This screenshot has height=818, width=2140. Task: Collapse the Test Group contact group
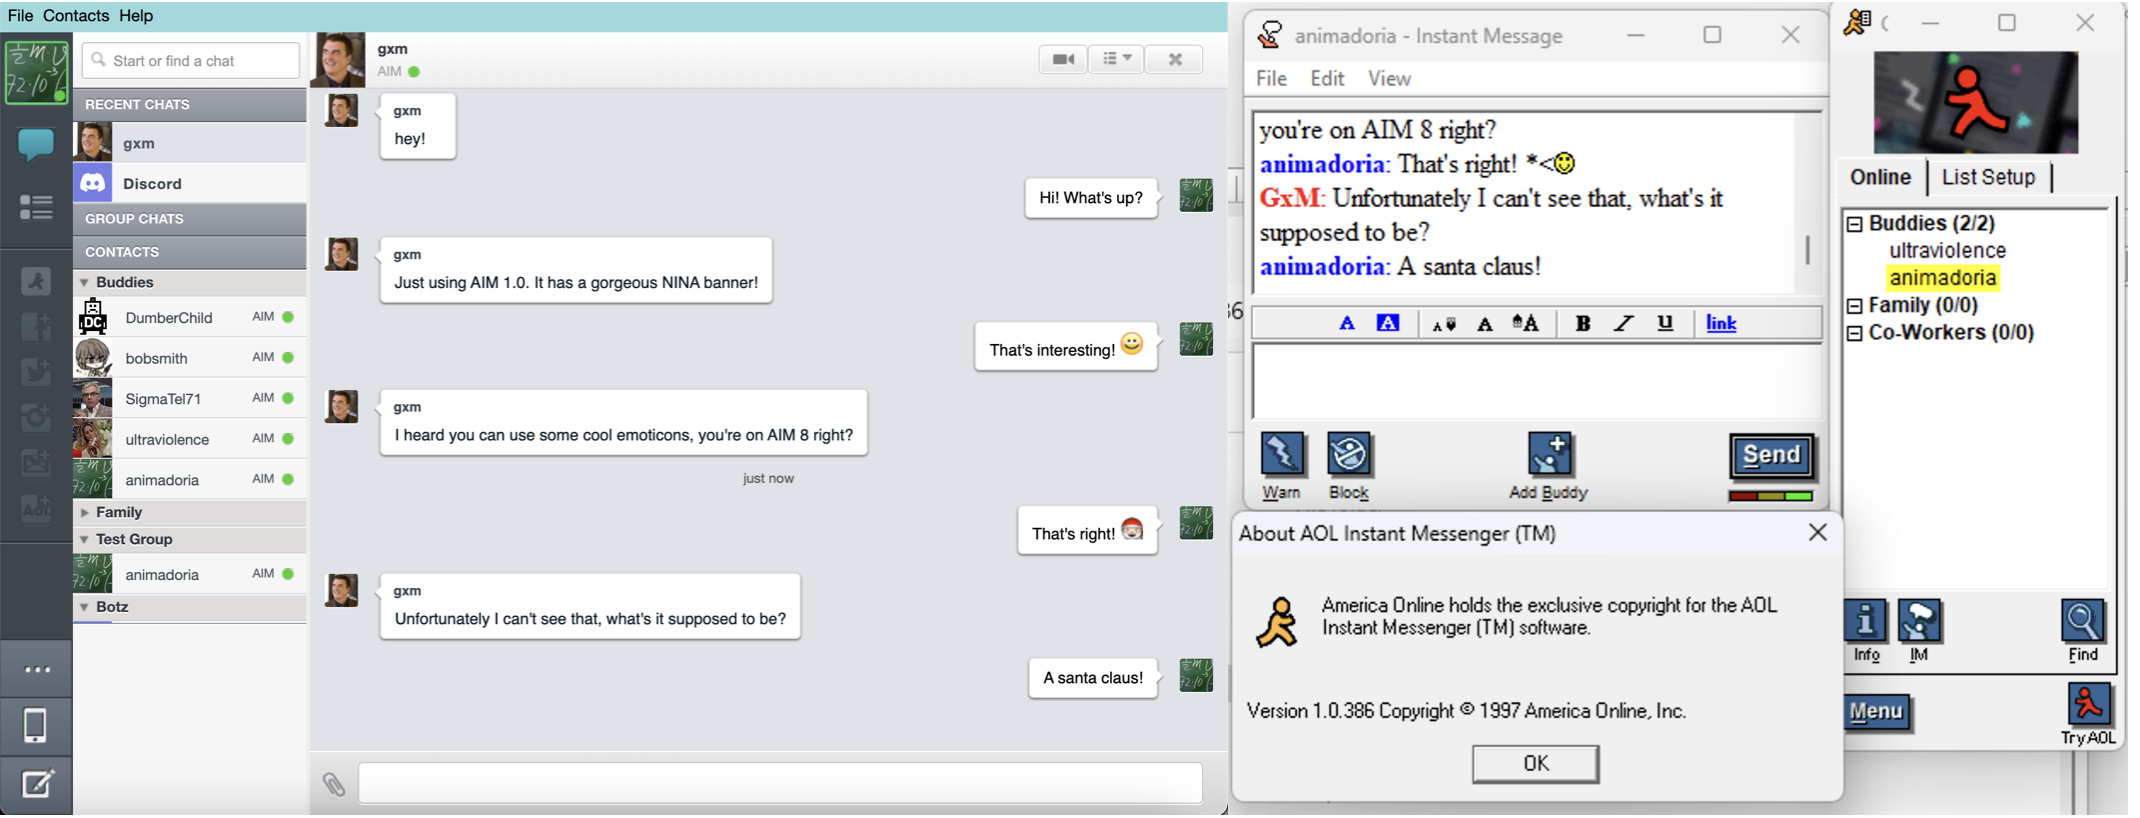(84, 540)
